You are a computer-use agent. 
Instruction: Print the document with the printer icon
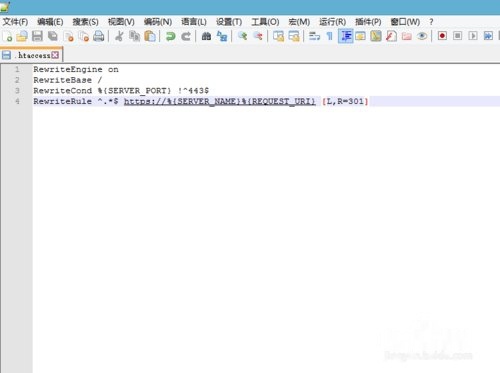click(99, 36)
